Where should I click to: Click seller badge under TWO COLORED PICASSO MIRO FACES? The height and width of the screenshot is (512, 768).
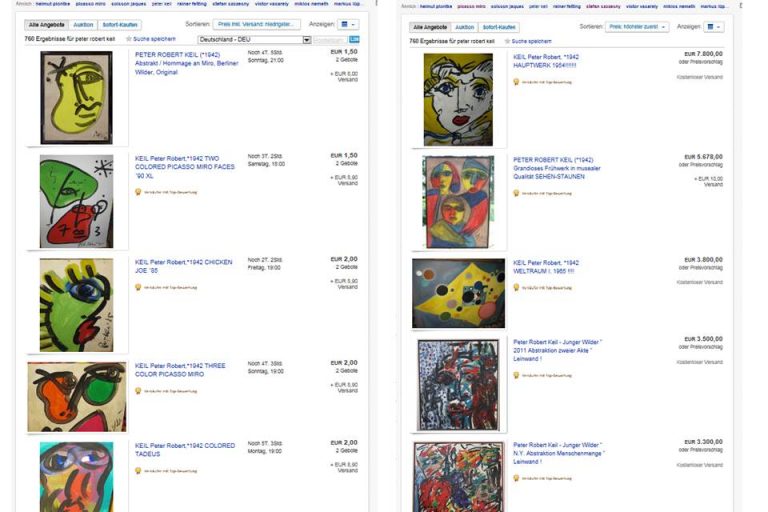(x=138, y=192)
